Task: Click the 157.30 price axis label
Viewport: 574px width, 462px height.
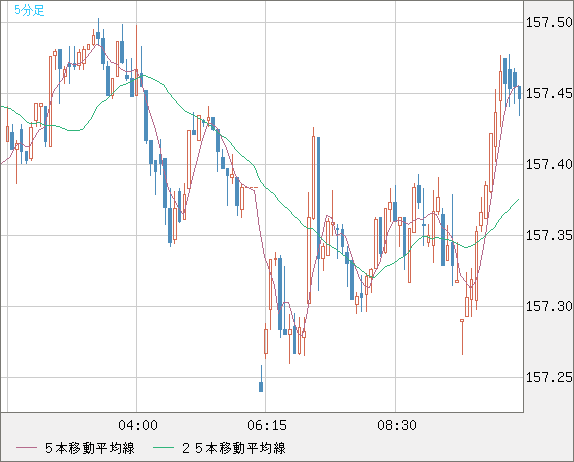Action: 549,306
